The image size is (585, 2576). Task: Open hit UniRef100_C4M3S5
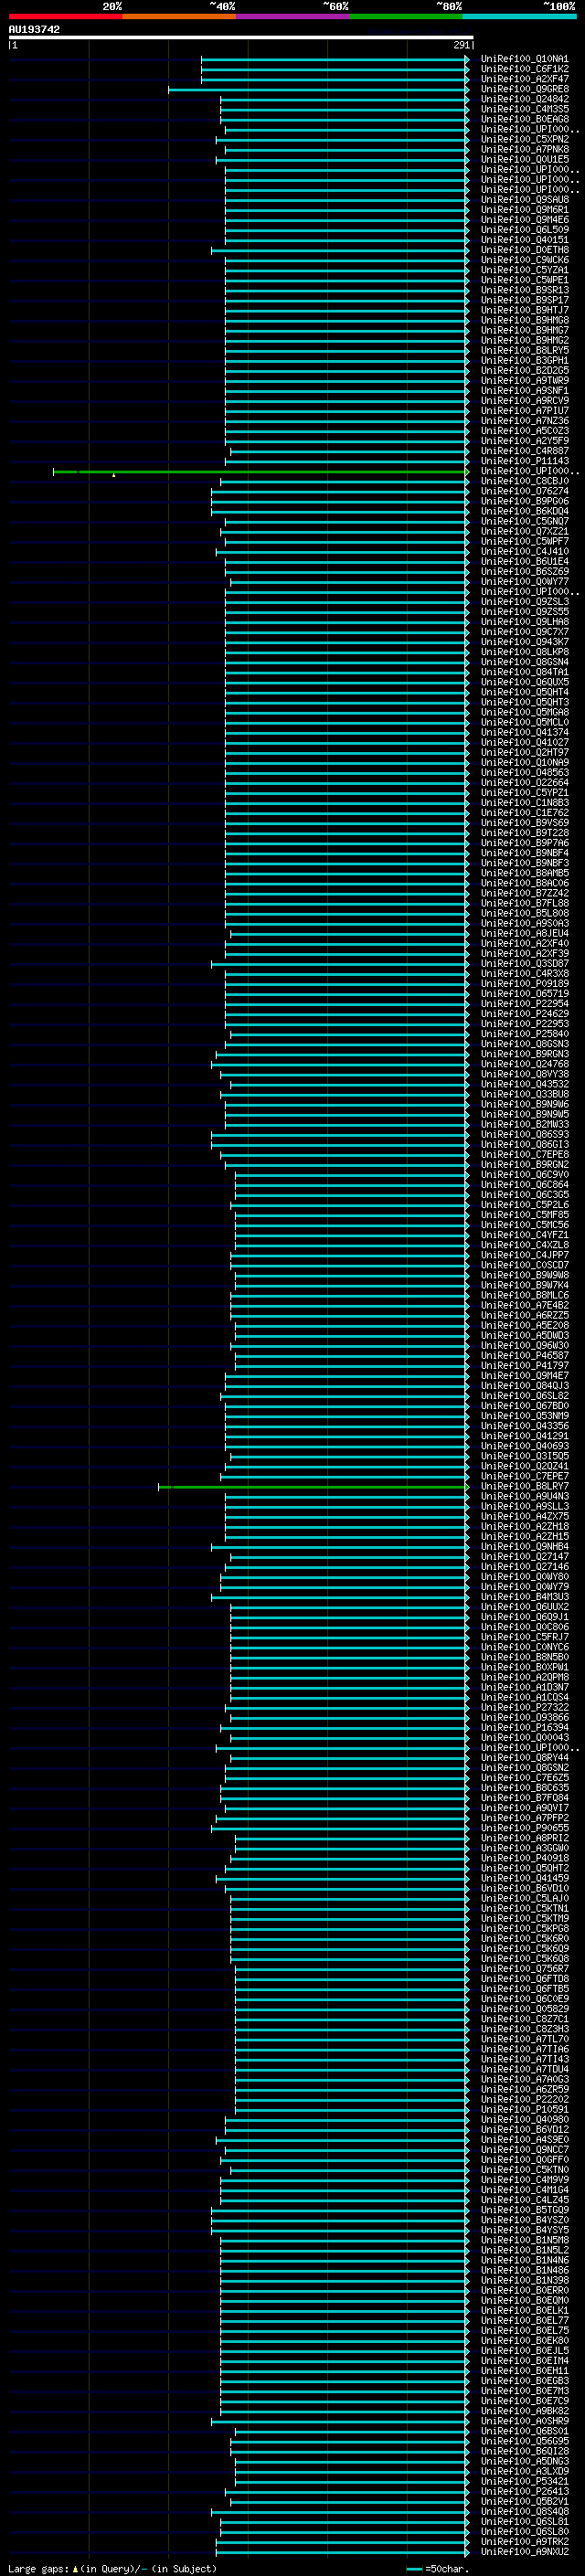[524, 109]
